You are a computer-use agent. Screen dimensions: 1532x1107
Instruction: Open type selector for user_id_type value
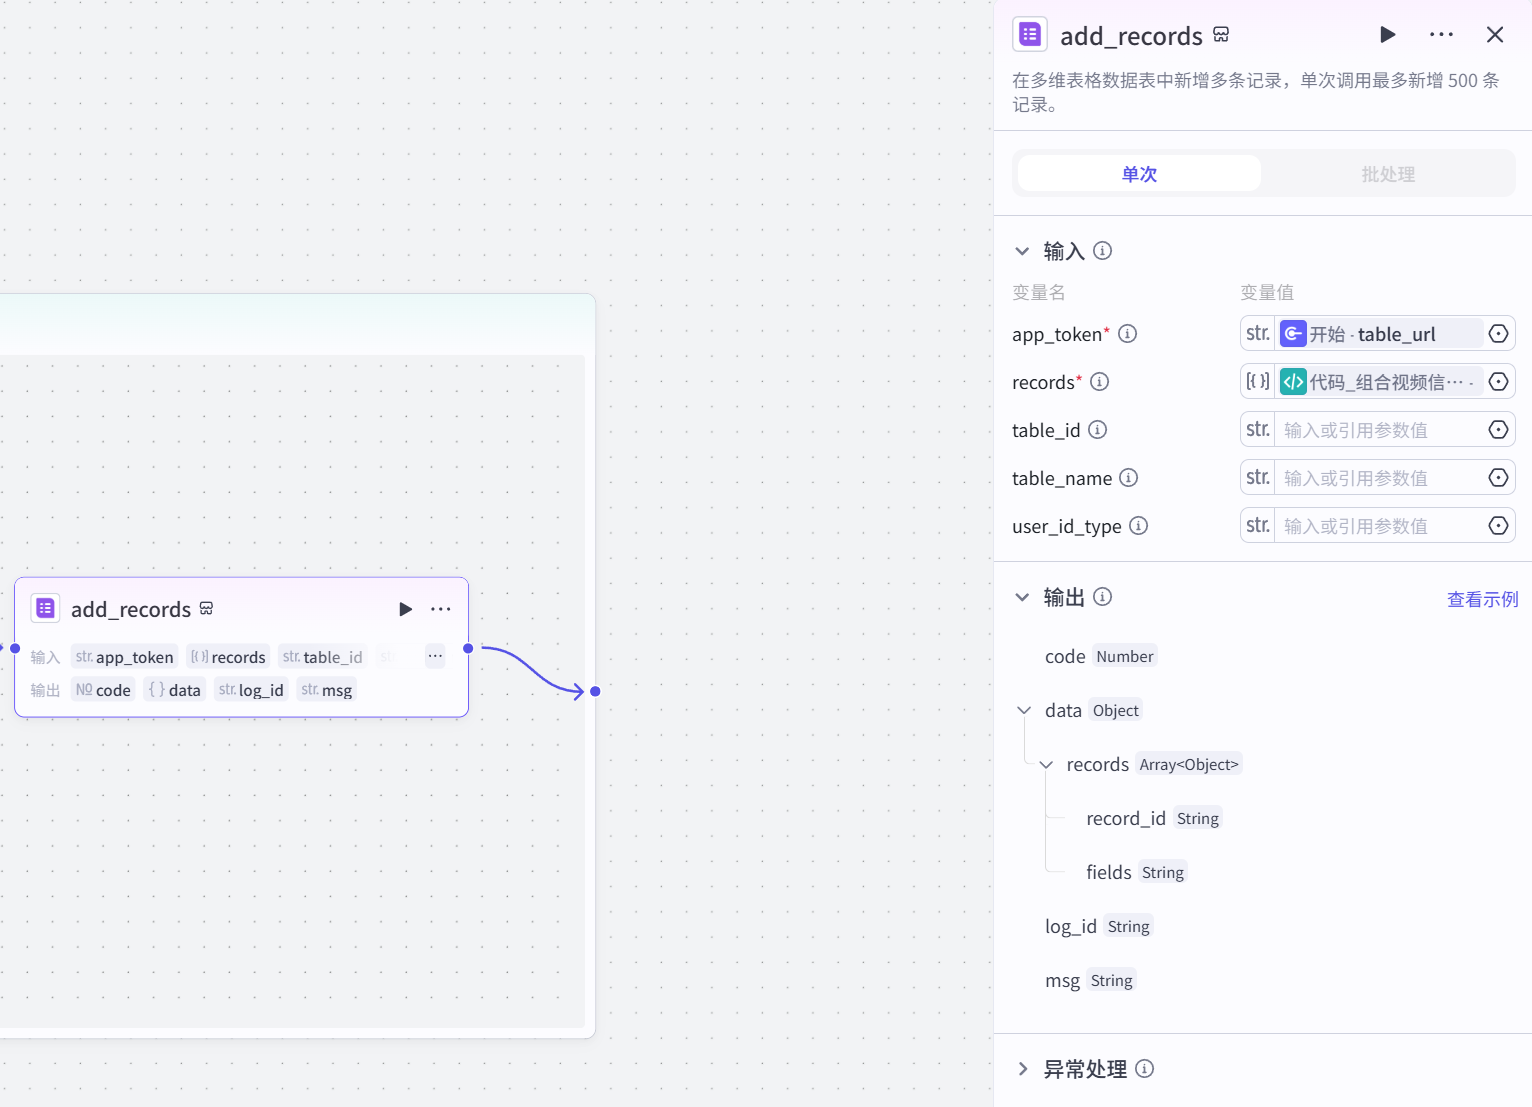point(1258,526)
